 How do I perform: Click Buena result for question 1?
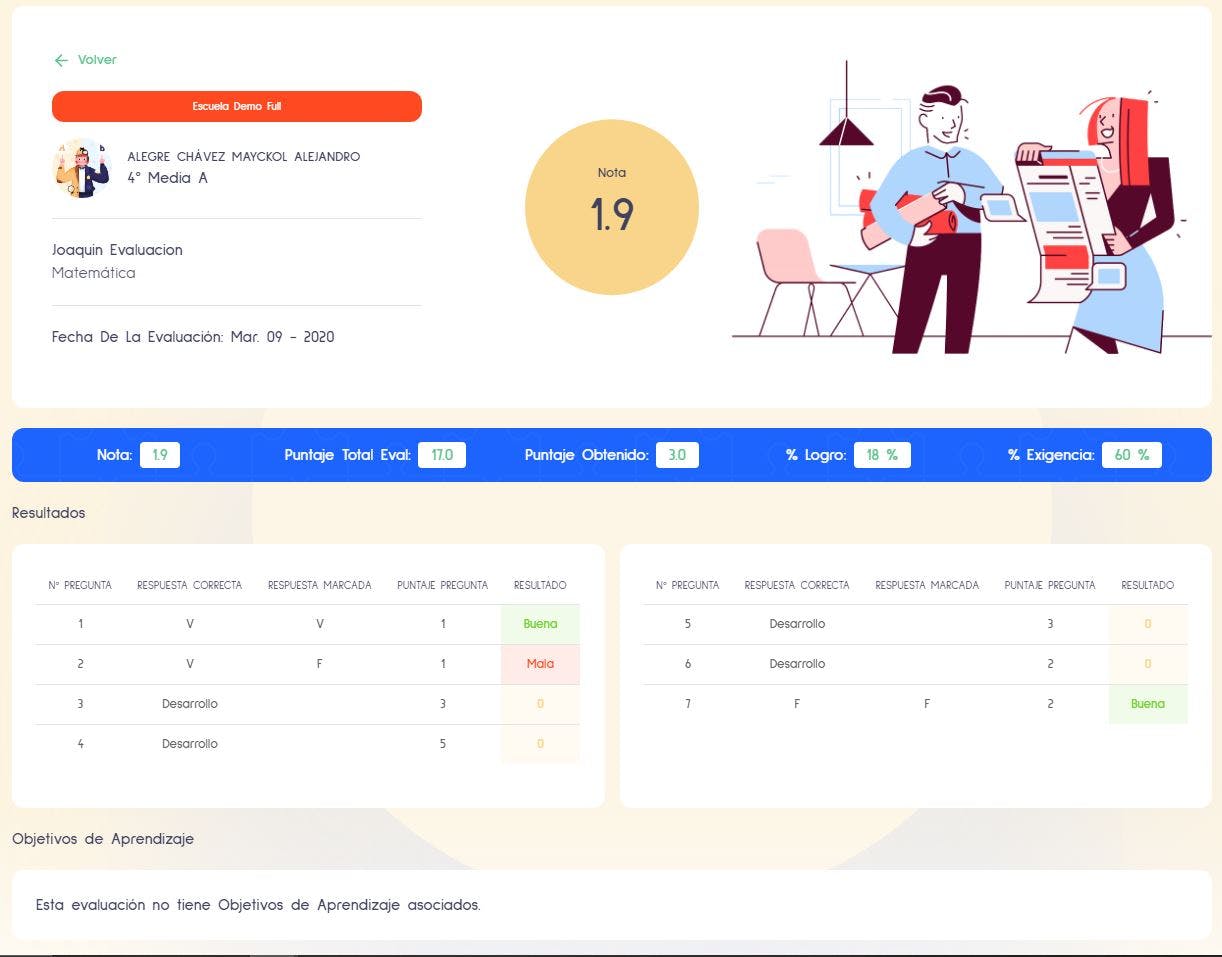coord(540,624)
